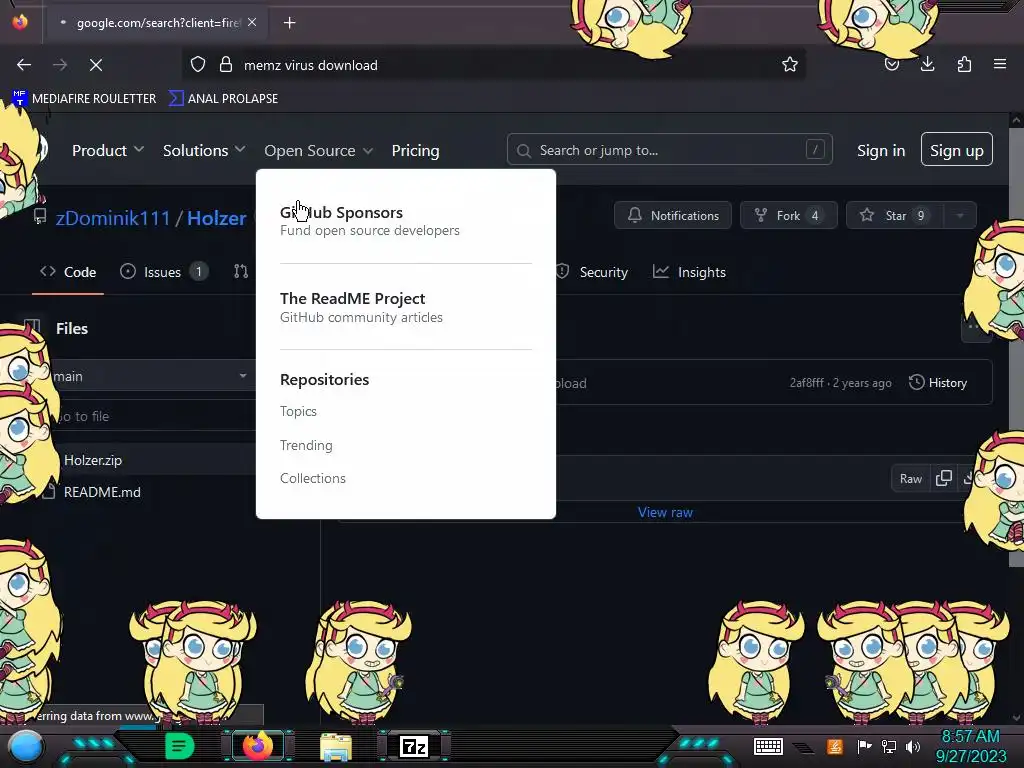Open the extensions puzzle icon
The image size is (1024, 768).
coord(964,65)
